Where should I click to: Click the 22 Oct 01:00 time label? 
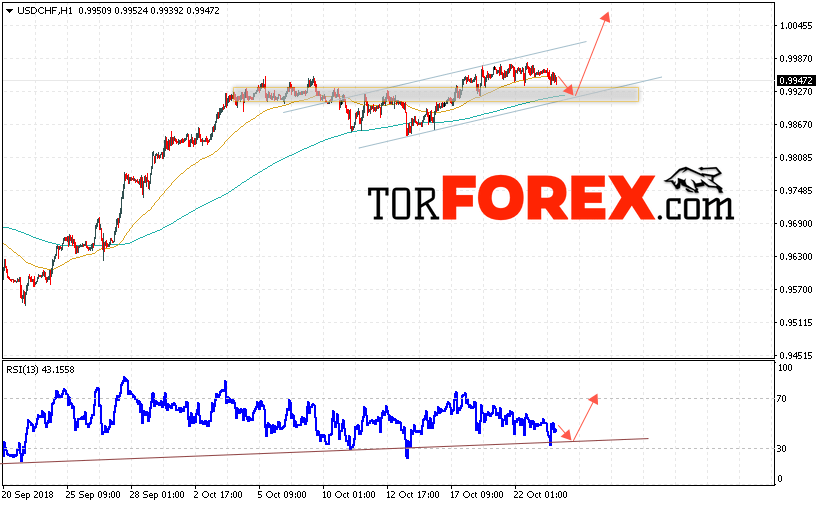[x=540, y=495]
